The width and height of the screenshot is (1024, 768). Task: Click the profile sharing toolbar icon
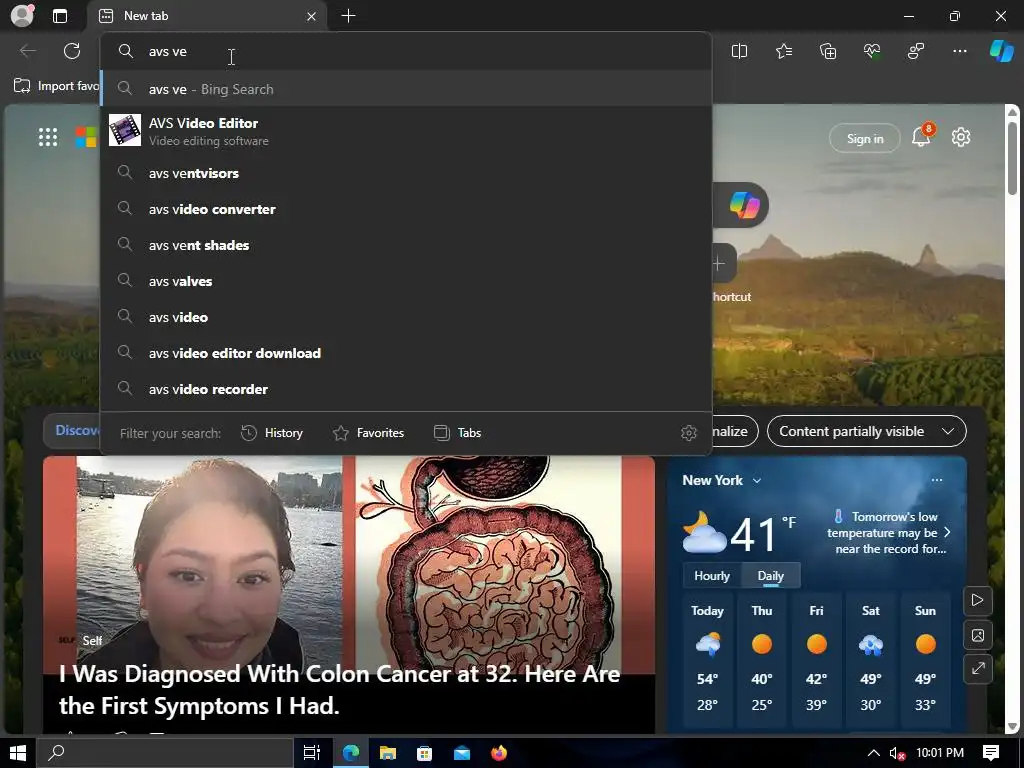916,51
